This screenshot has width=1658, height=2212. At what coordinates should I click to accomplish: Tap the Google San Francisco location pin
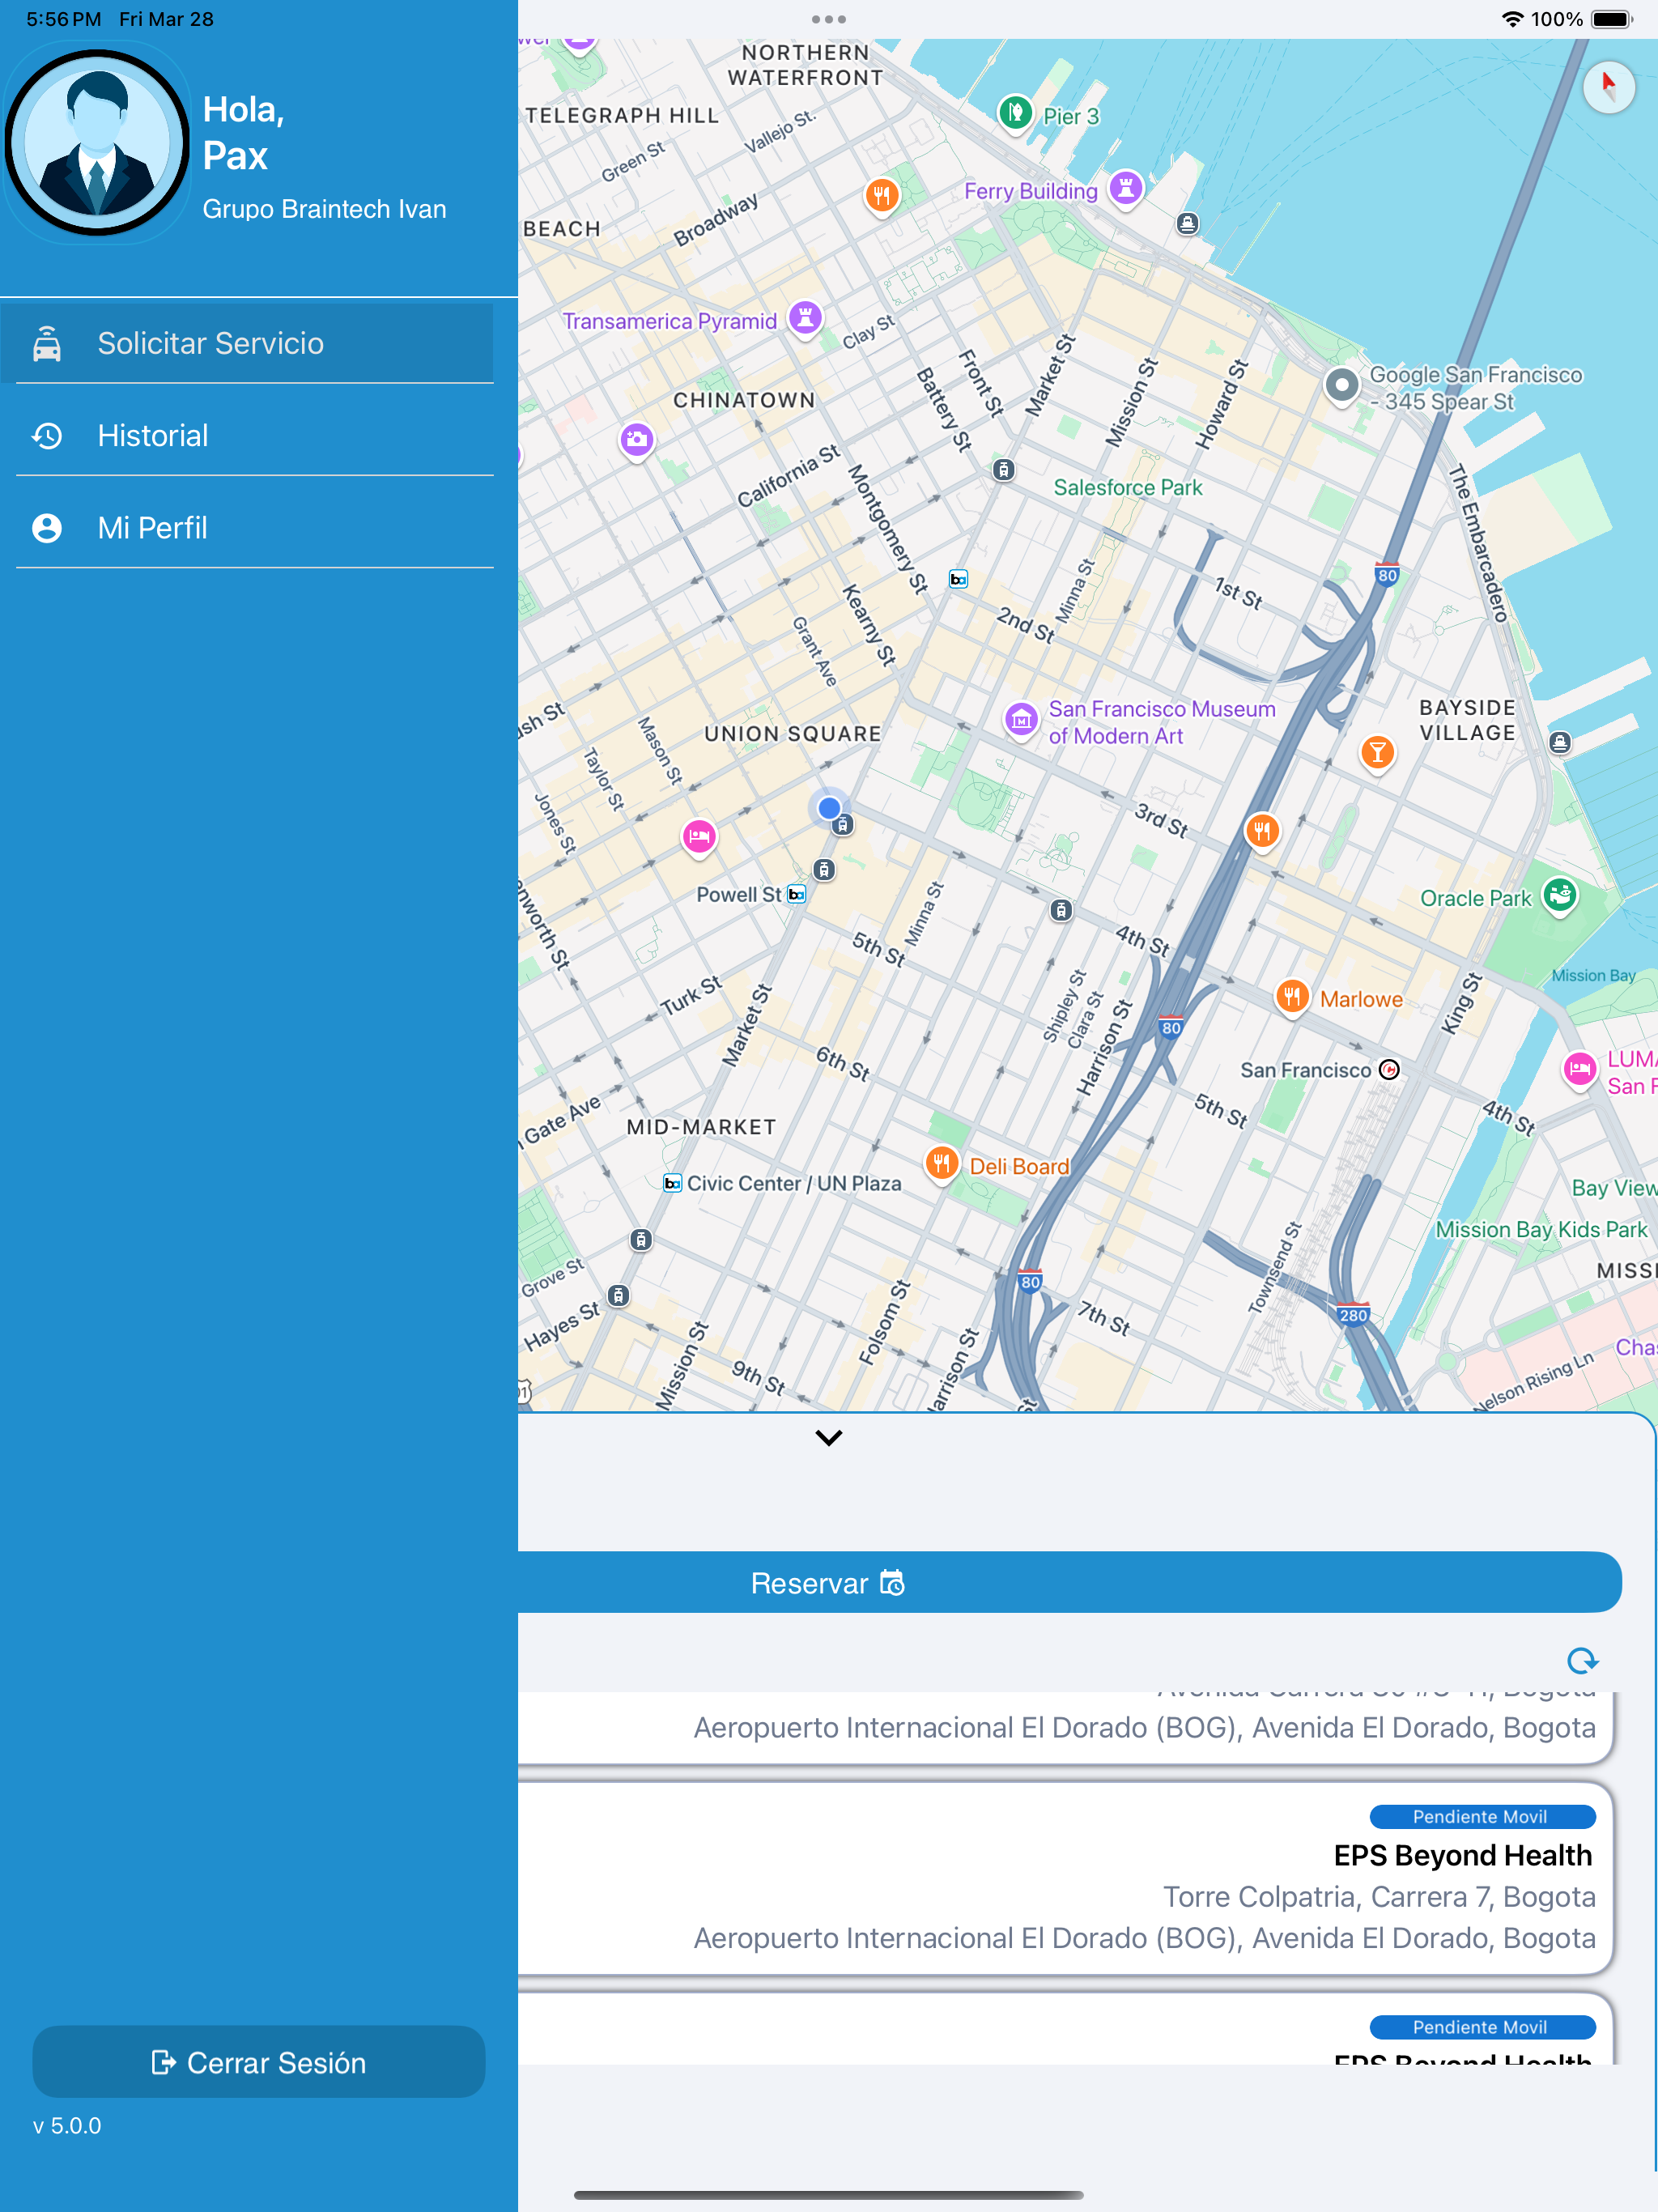pos(1342,385)
